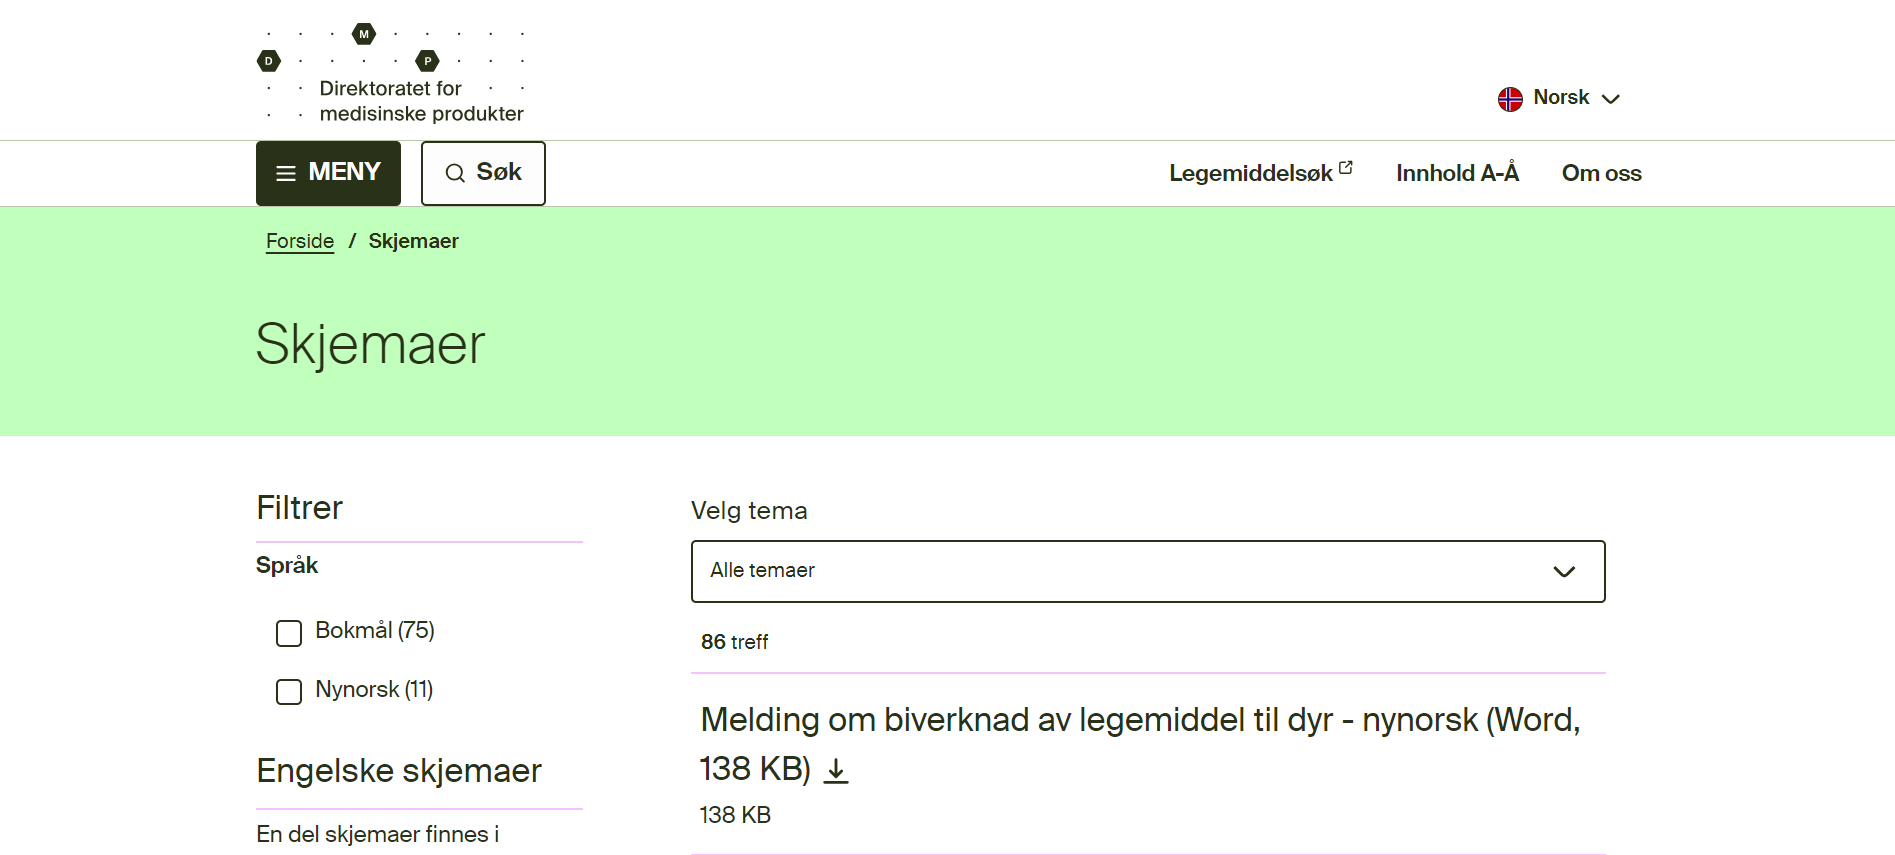1895x855 pixels.
Task: Click the download arrow icon for Melding document
Action: click(836, 770)
